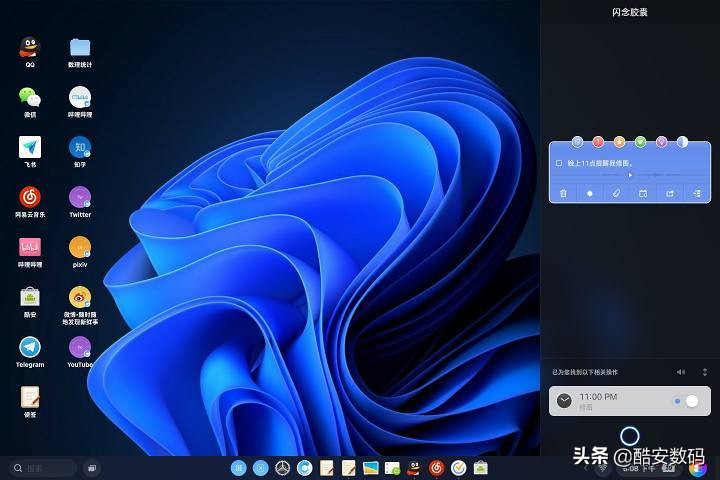Image resolution: width=720 pixels, height=480 pixels.
Task: Open the multitasking view next to search
Action: [91, 467]
